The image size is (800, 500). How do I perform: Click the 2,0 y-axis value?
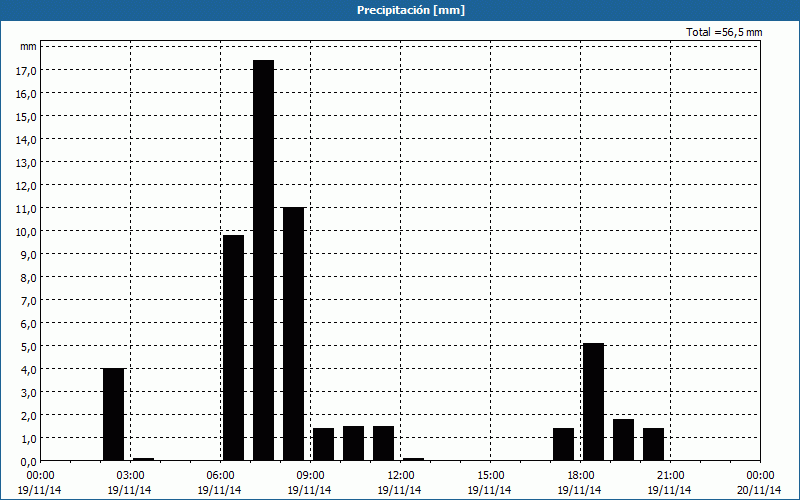tap(29, 415)
